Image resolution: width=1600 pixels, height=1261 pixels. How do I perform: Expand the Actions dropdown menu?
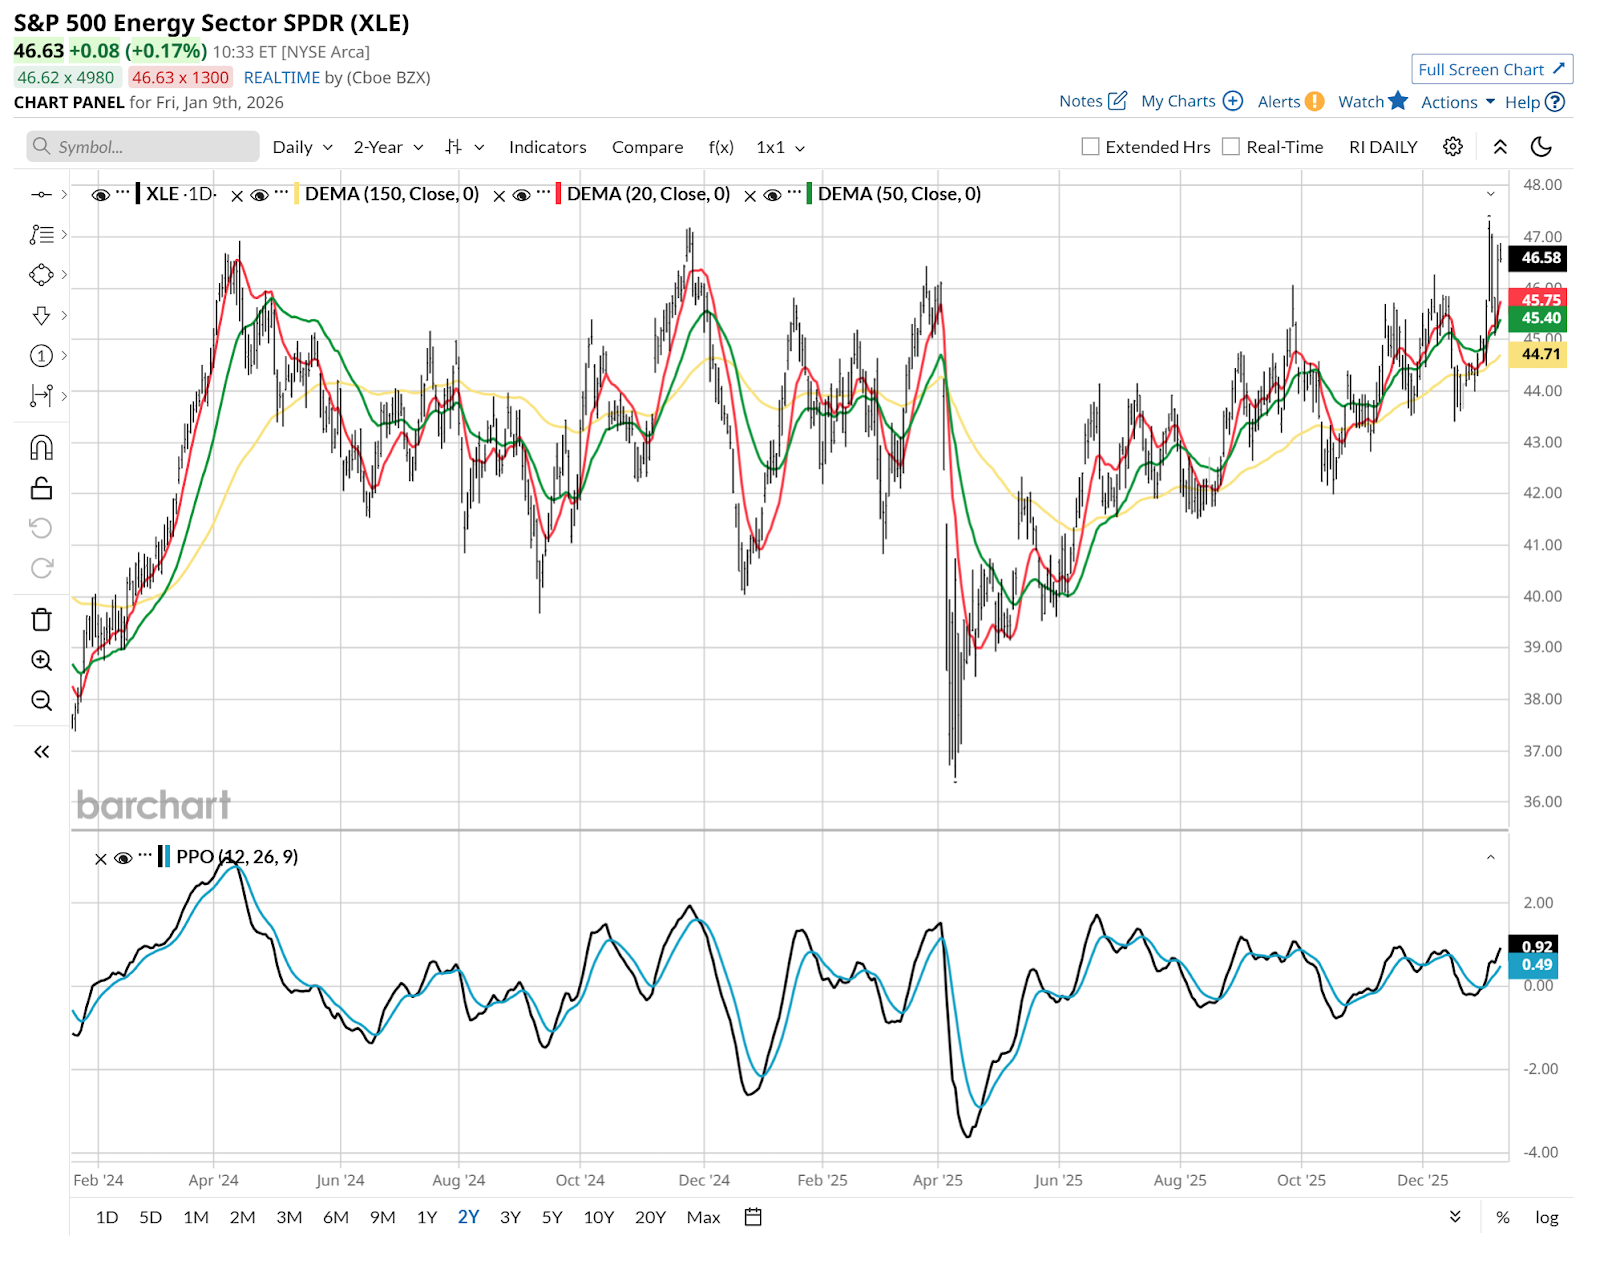click(1457, 102)
